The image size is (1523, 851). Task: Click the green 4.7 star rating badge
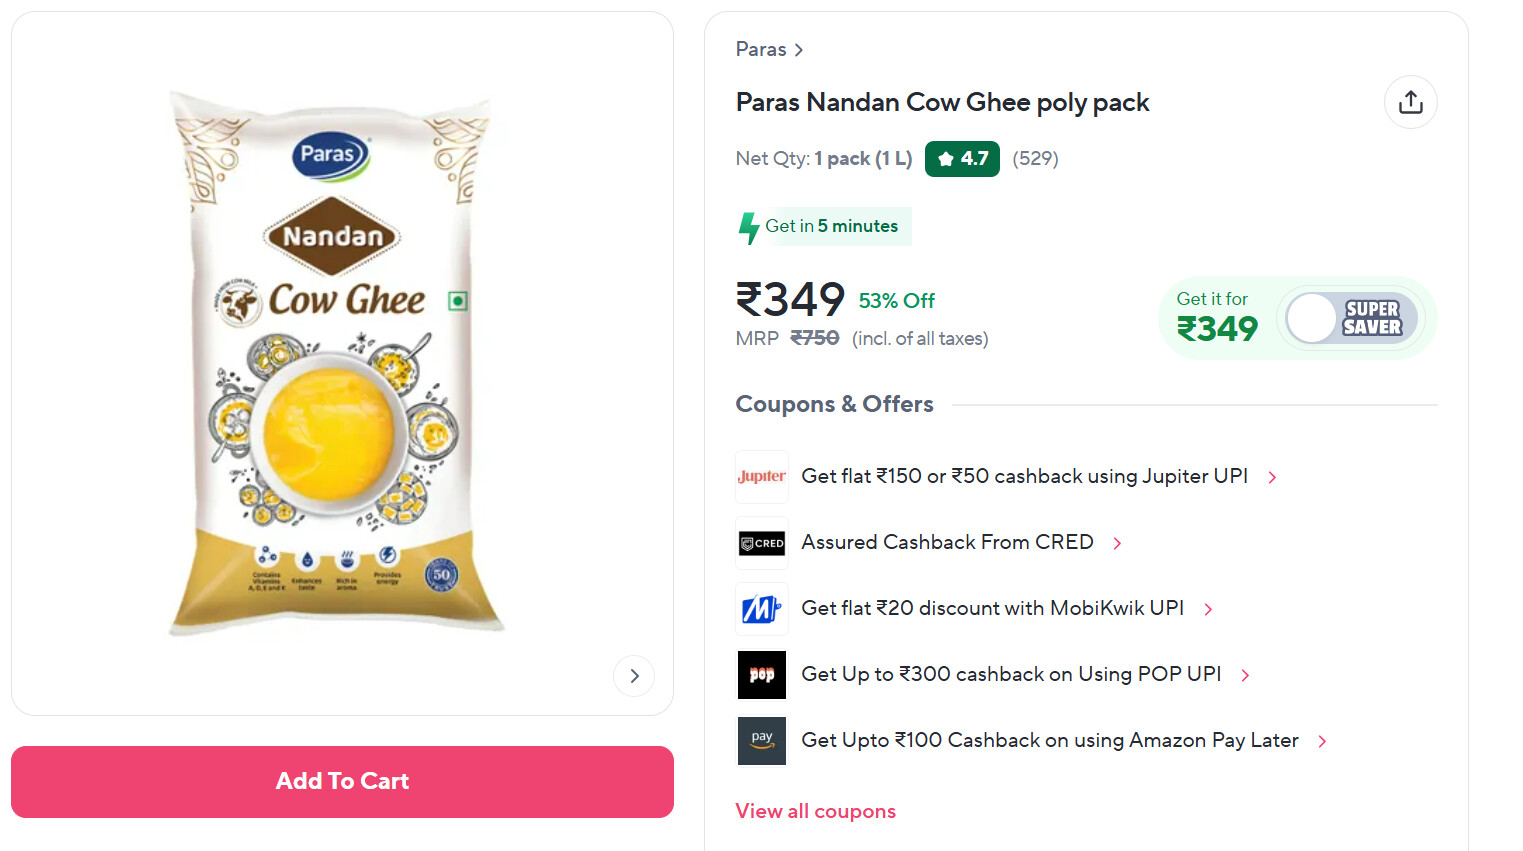click(961, 159)
